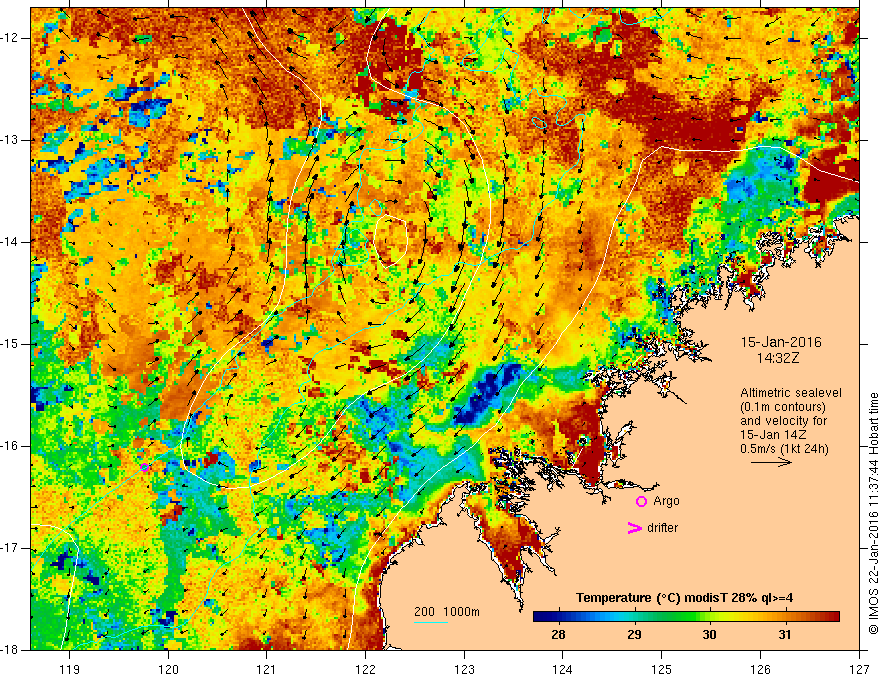
Task: Click the 0.5m/s velocity scale arrow
Action: [x=771, y=462]
